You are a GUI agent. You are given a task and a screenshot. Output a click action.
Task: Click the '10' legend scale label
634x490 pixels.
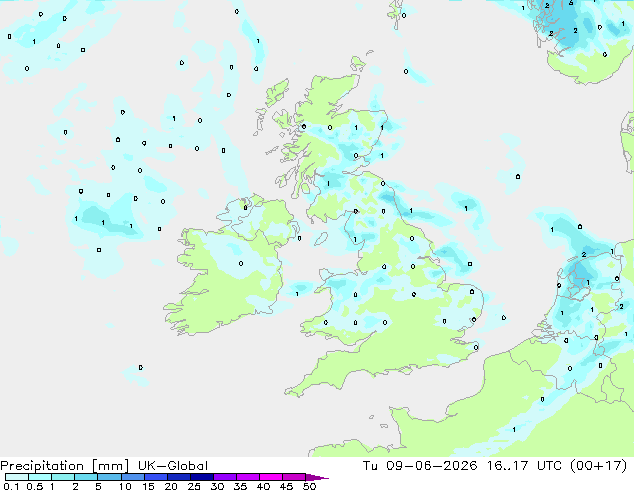tap(125, 486)
